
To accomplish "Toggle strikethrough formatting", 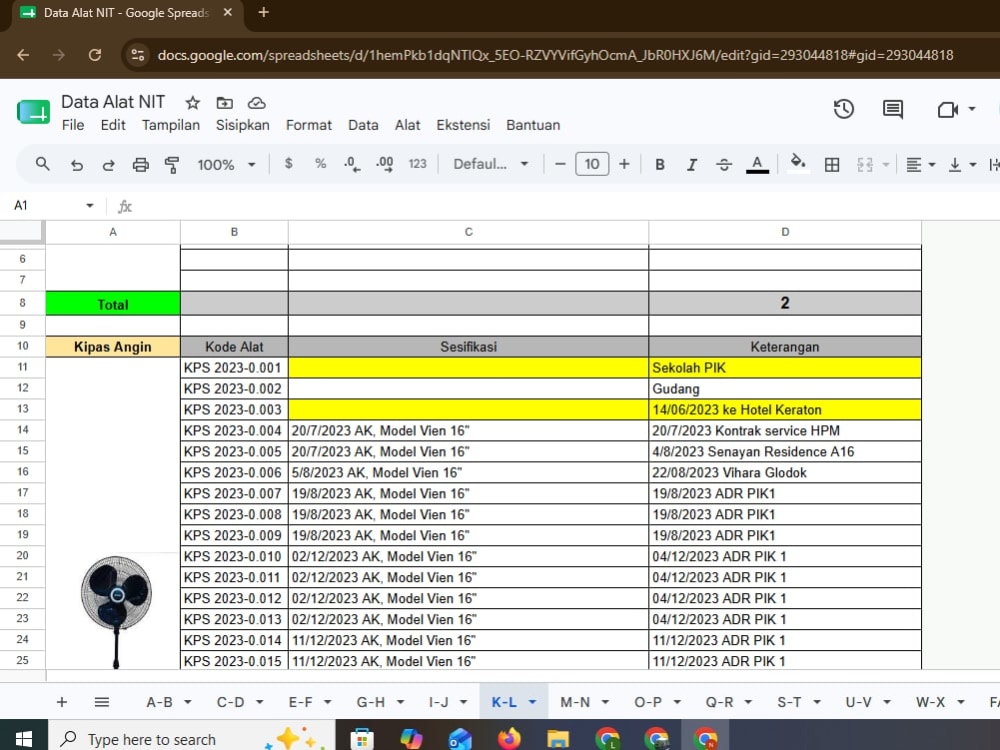I will tap(724, 165).
